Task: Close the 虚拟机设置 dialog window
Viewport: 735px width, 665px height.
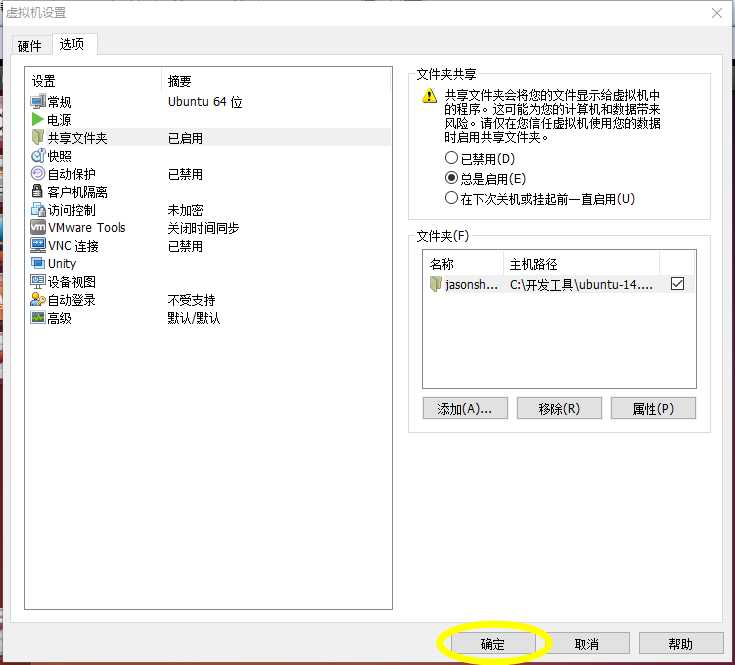Action: click(x=717, y=13)
